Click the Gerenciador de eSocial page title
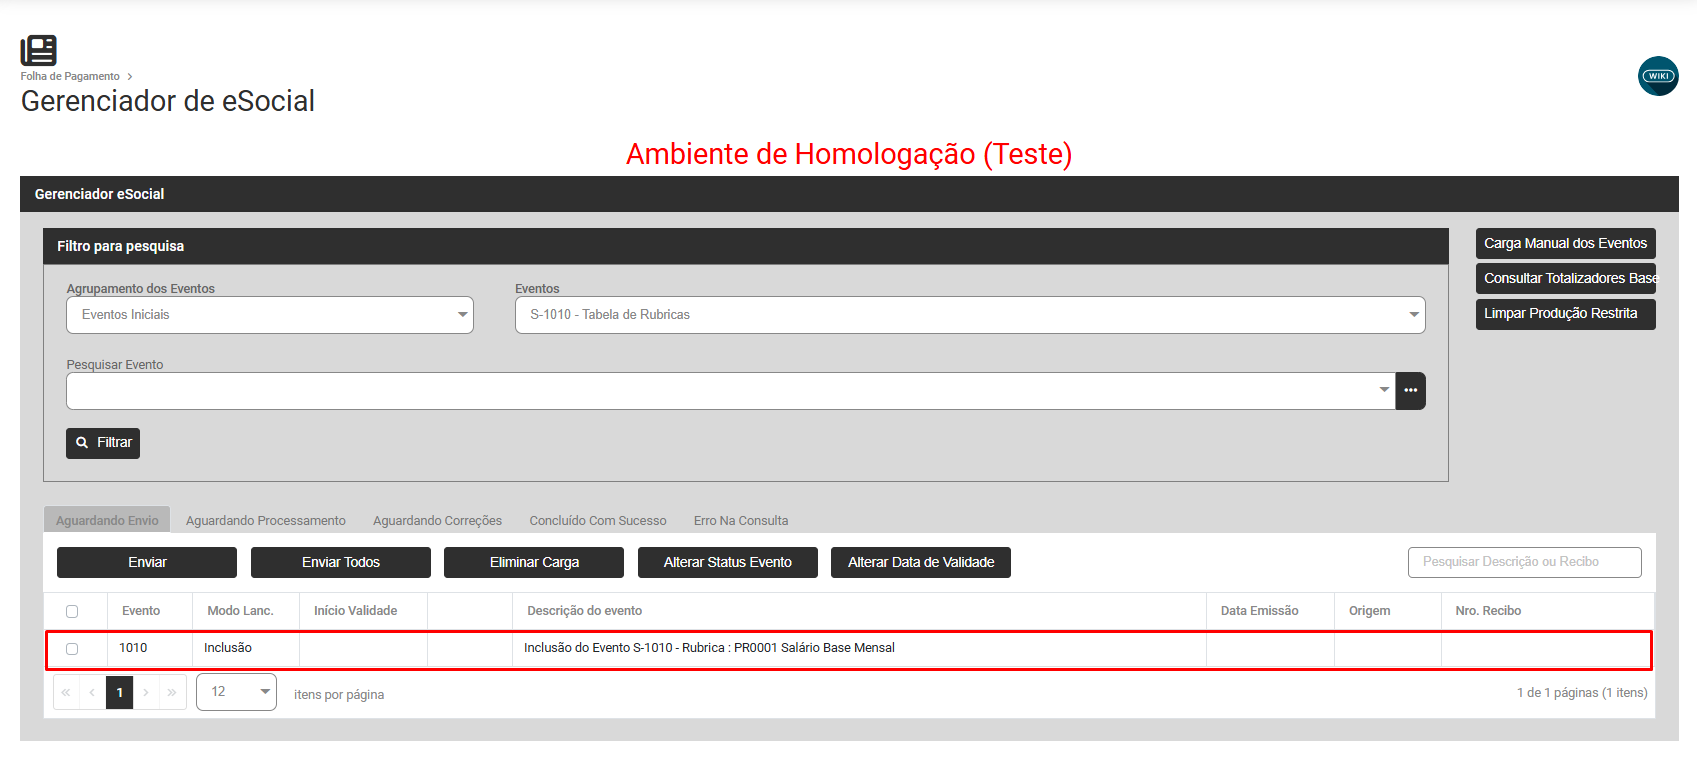This screenshot has width=1697, height=762. [168, 101]
